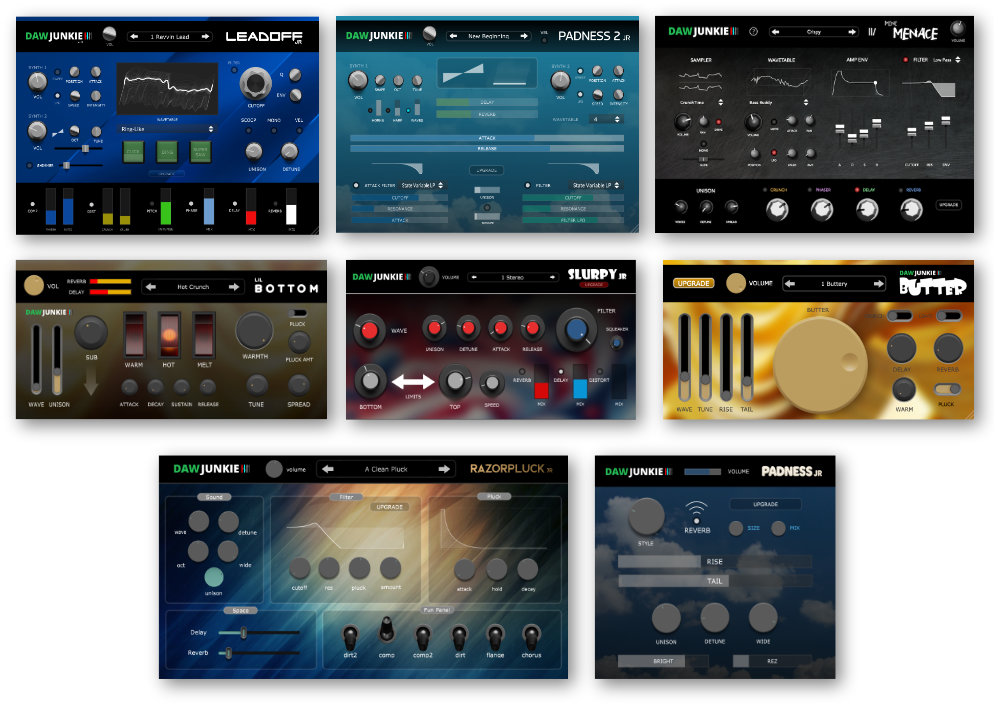1000x705 pixels.
Task: Go to next preset in Leadoff Jr
Action: point(205,37)
